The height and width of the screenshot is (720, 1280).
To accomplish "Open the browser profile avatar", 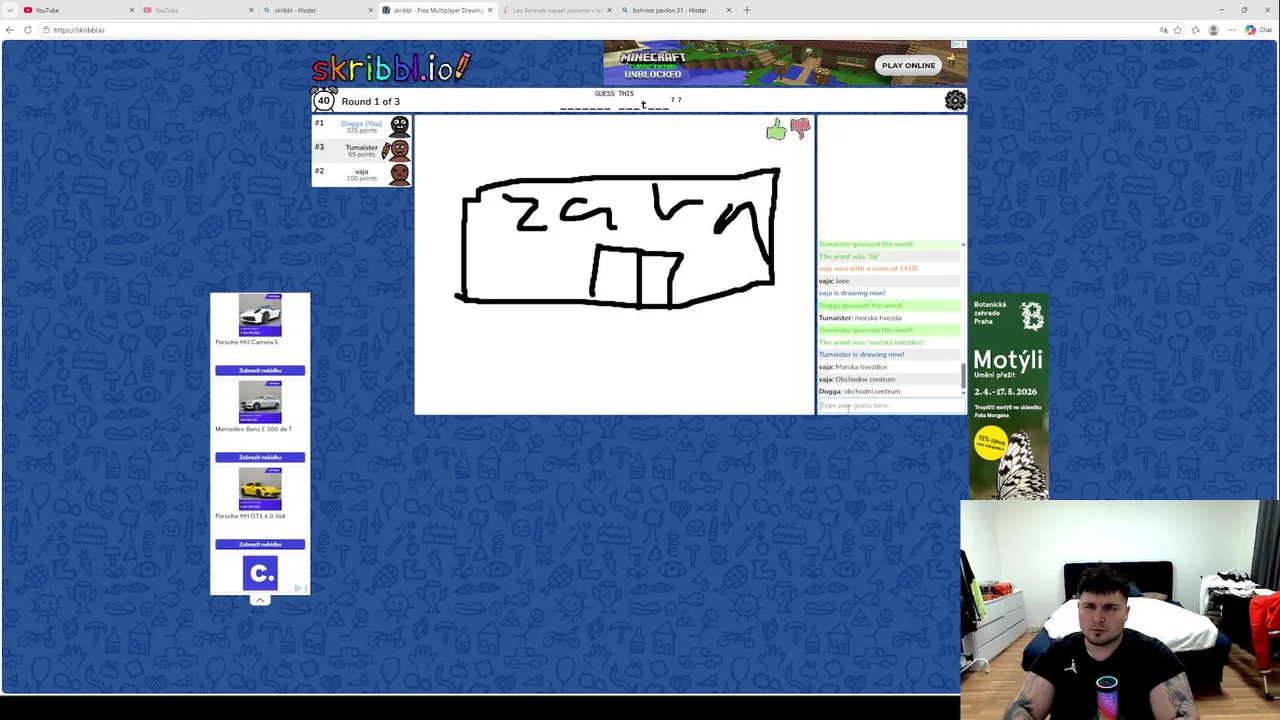I will tap(1214, 30).
